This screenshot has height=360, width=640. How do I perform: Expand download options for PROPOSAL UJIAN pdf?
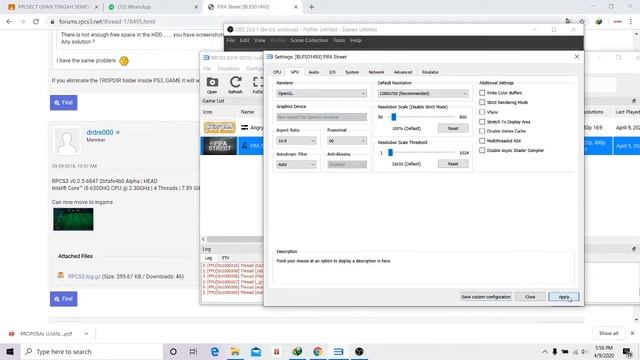pos(86,333)
